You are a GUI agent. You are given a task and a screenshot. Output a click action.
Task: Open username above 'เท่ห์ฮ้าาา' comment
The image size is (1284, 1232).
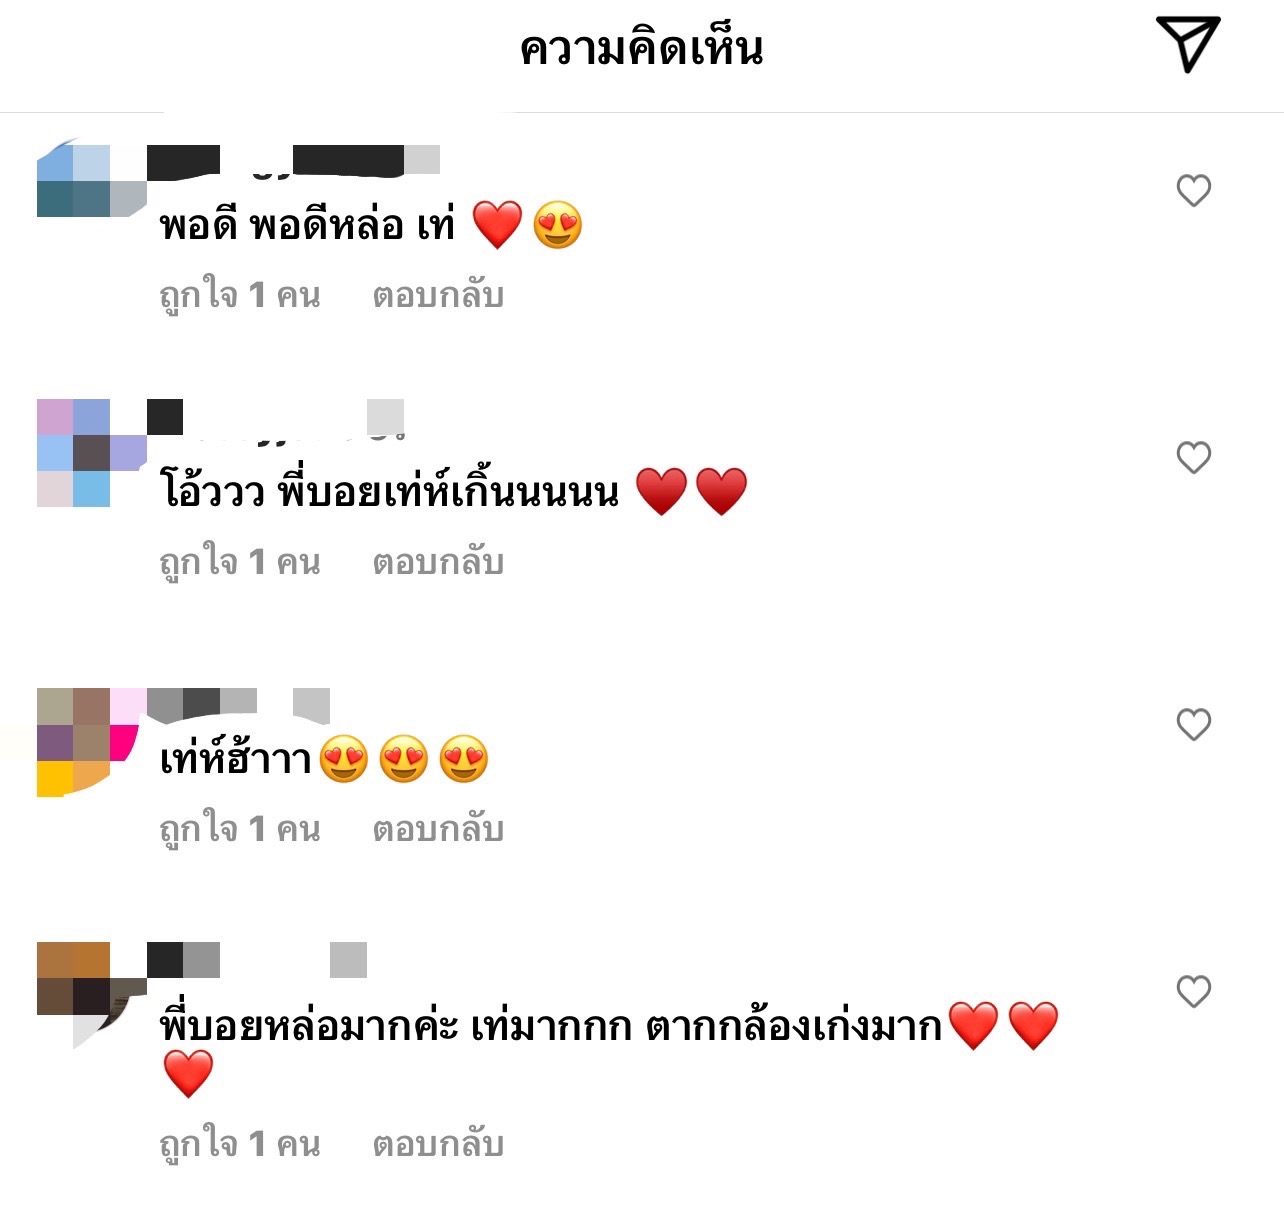tap(238, 704)
